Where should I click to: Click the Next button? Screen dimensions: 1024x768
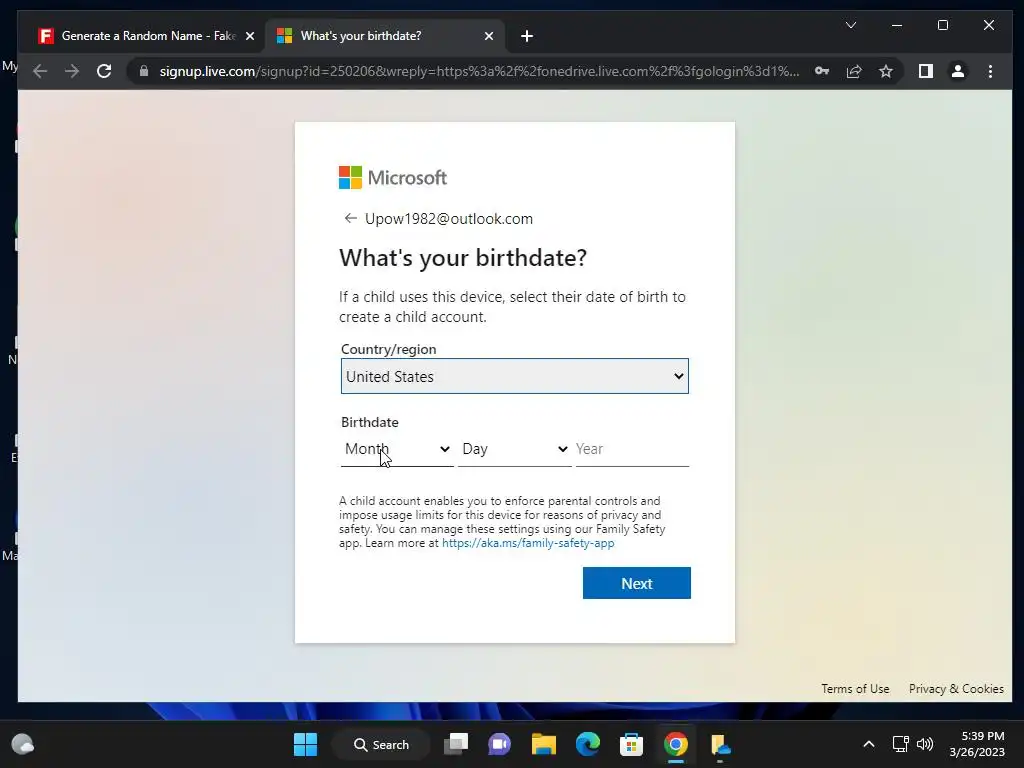637,583
